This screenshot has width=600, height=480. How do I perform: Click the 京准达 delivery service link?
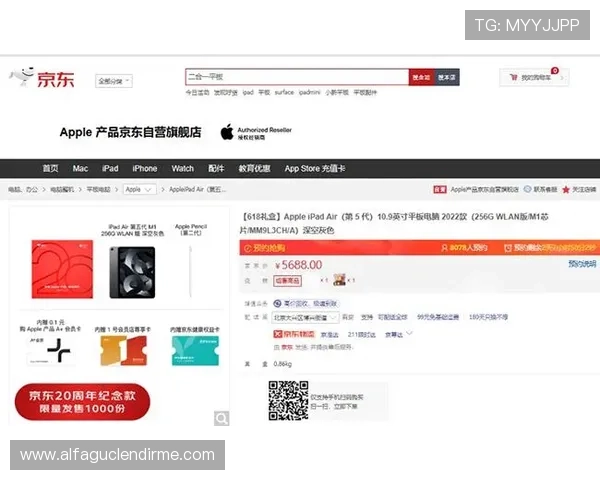pos(329,335)
